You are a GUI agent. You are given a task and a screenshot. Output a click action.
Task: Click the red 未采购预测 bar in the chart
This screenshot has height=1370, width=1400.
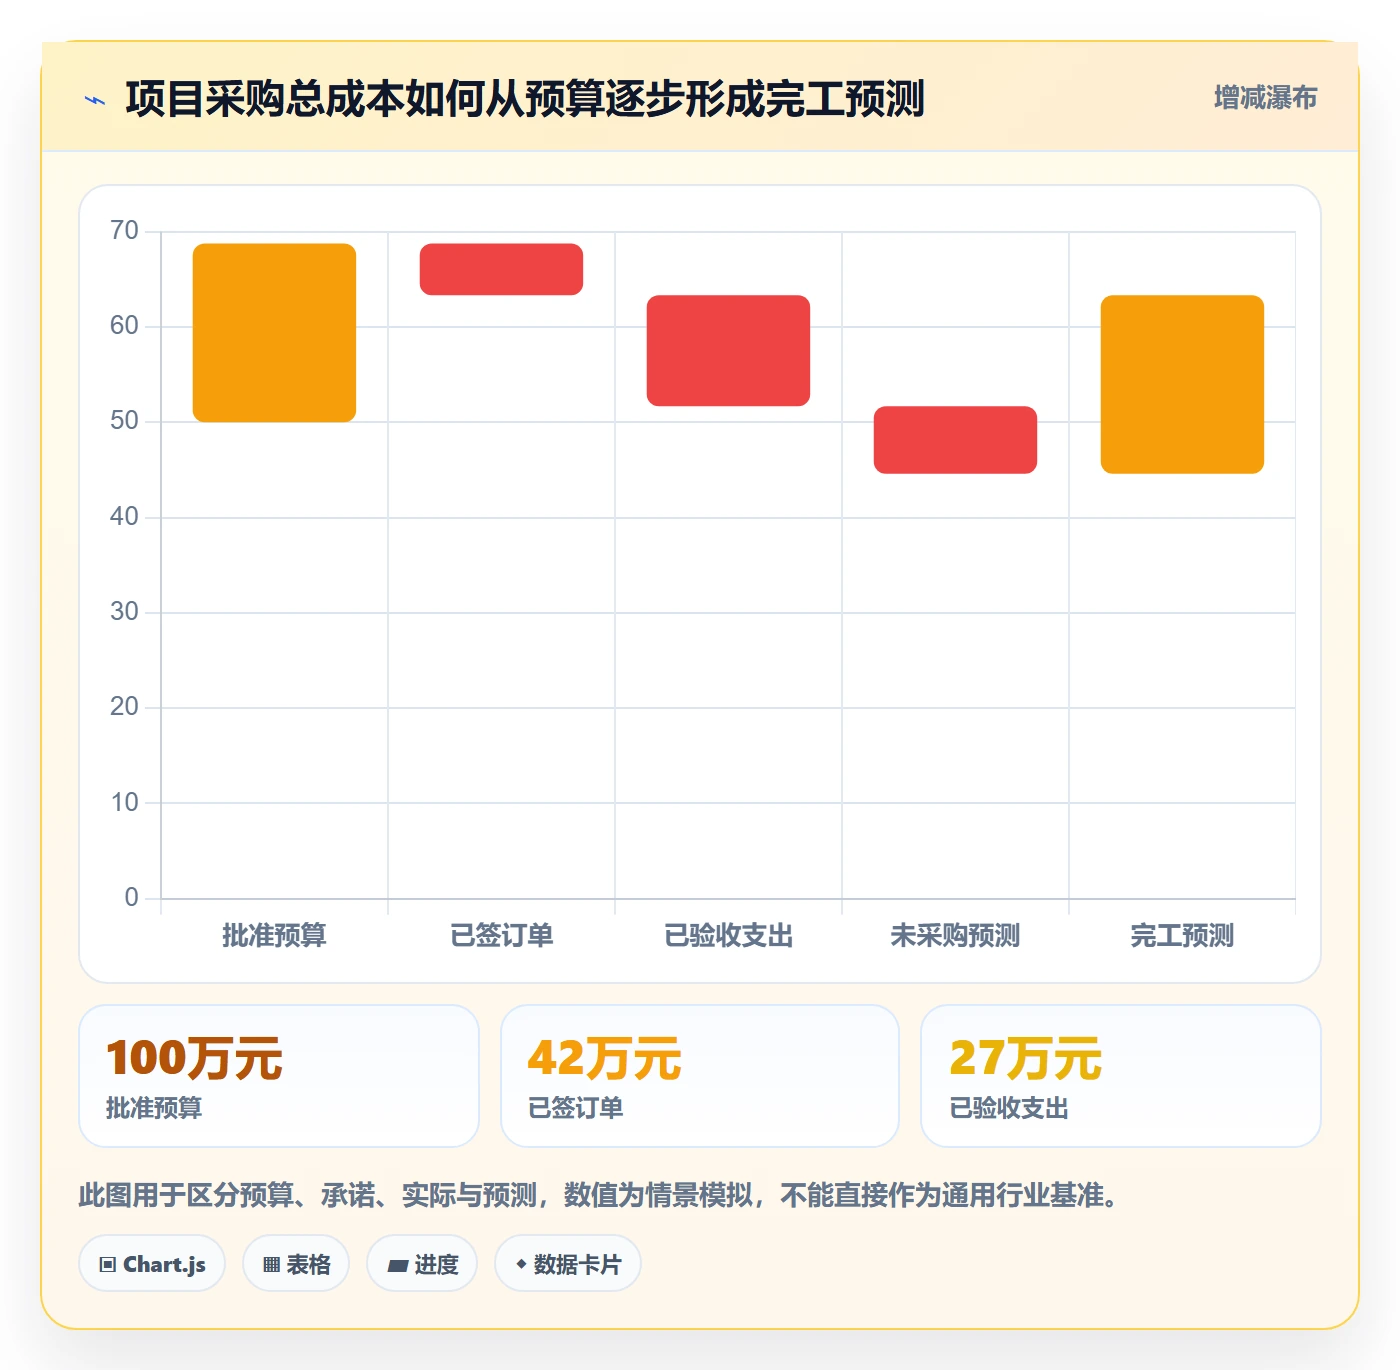tap(955, 440)
